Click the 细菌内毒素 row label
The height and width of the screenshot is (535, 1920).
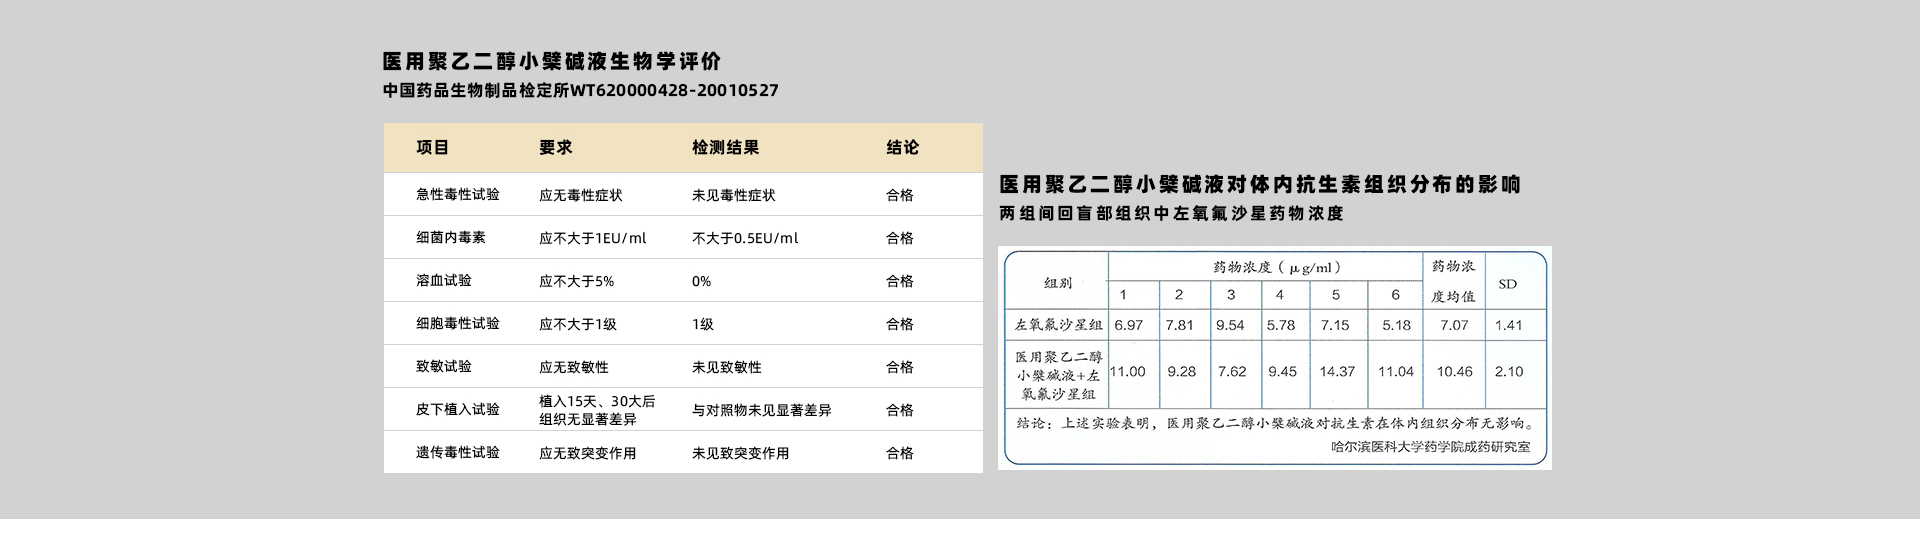[x=450, y=238]
